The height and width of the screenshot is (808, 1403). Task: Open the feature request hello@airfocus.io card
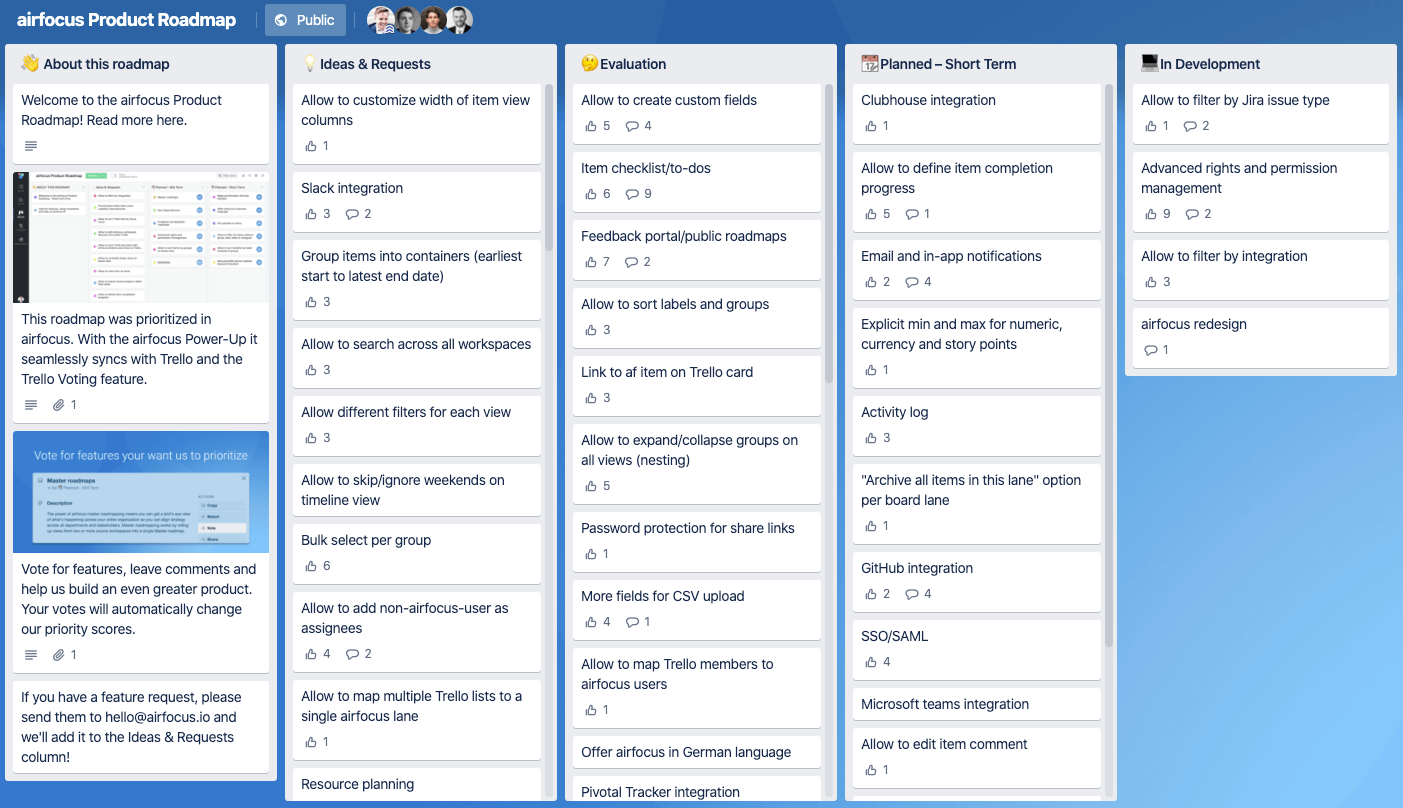(141, 727)
